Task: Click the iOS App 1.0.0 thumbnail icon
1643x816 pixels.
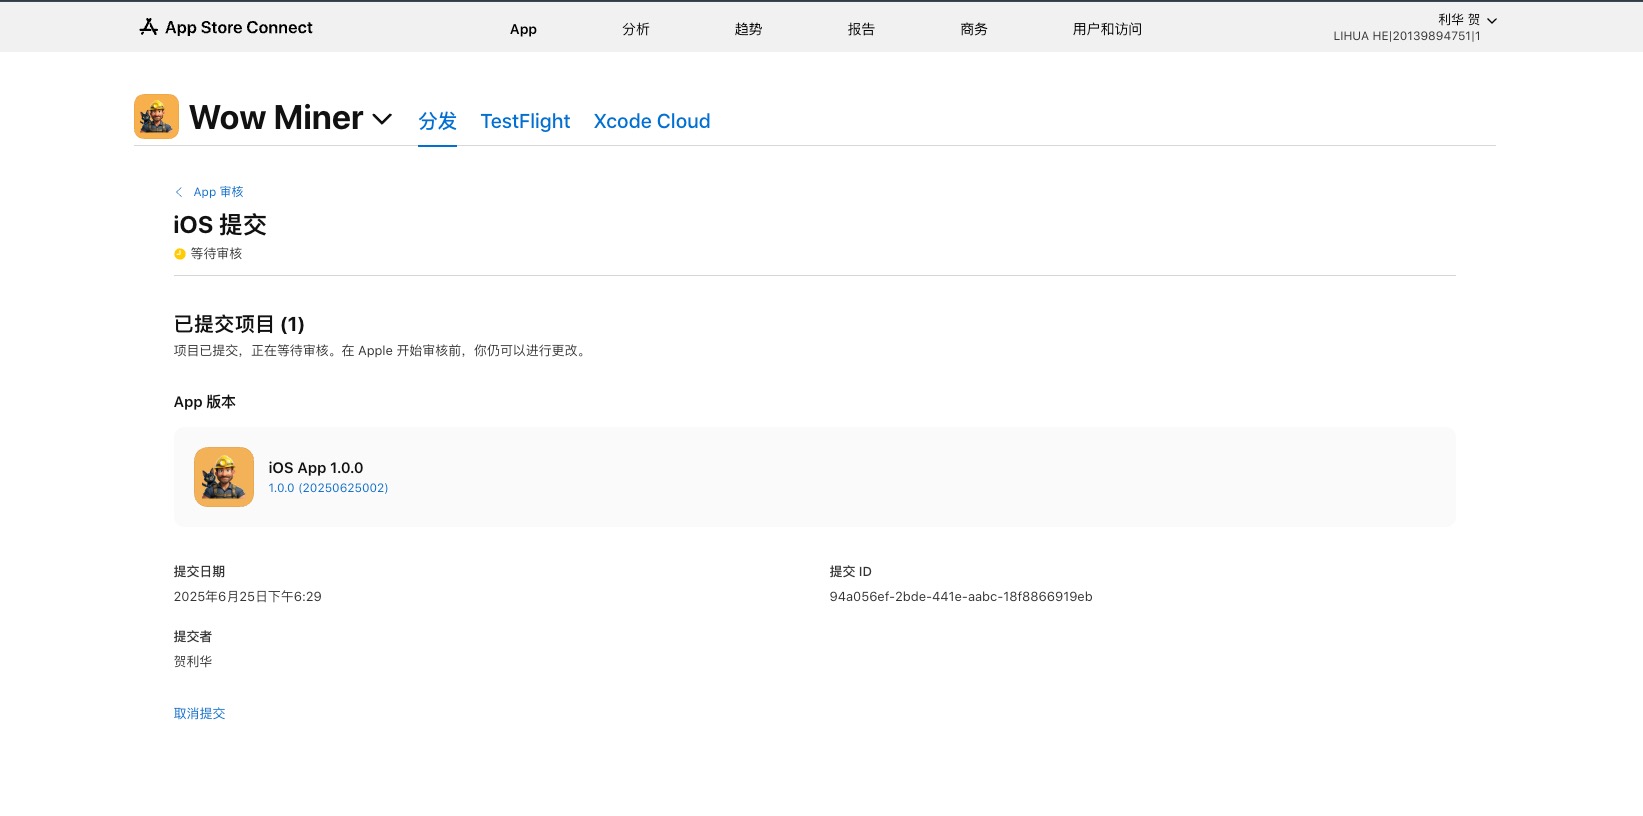Action: tap(224, 477)
